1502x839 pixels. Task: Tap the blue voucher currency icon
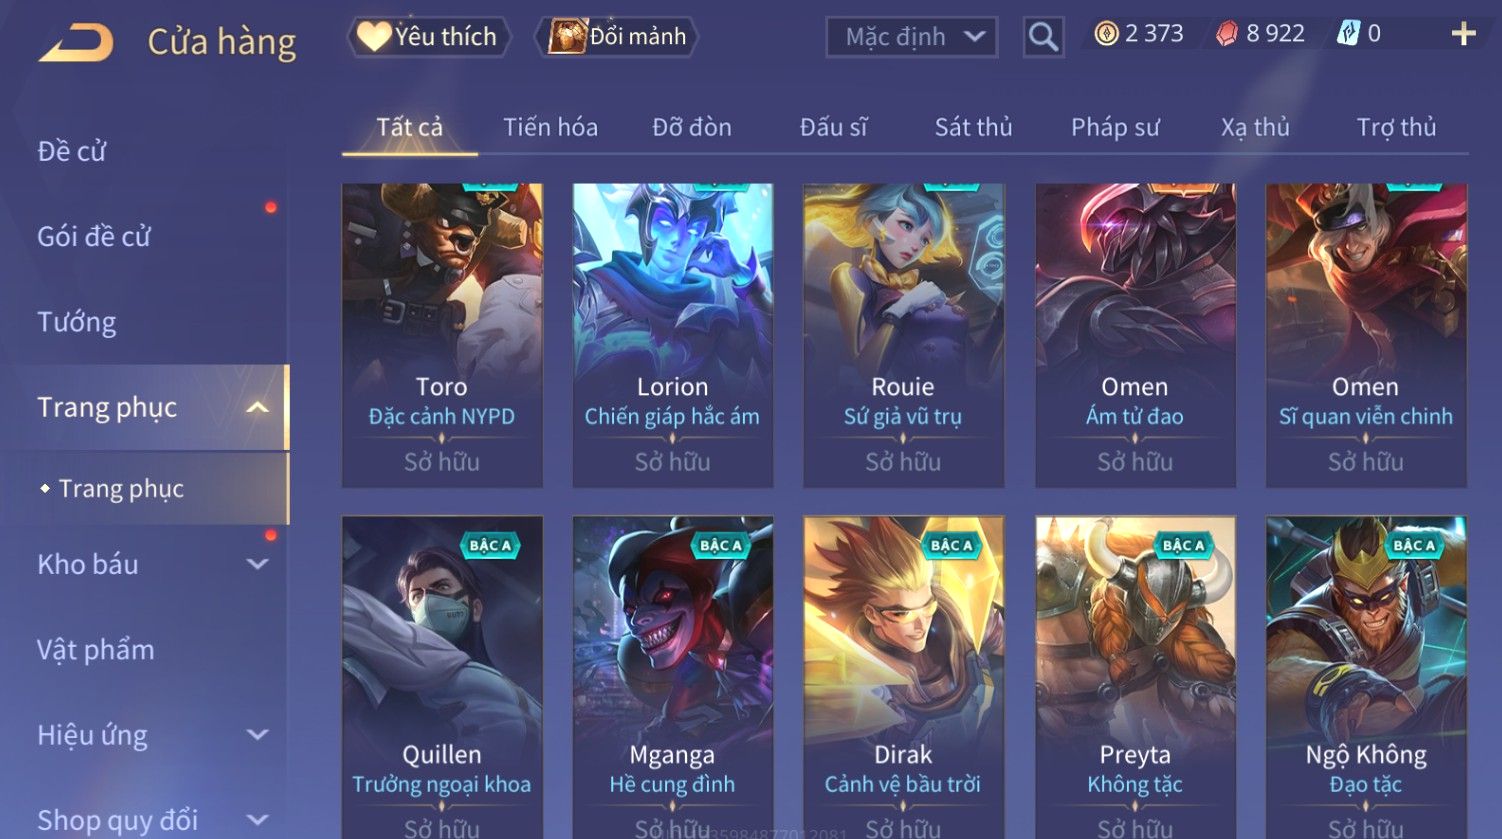1348,34
